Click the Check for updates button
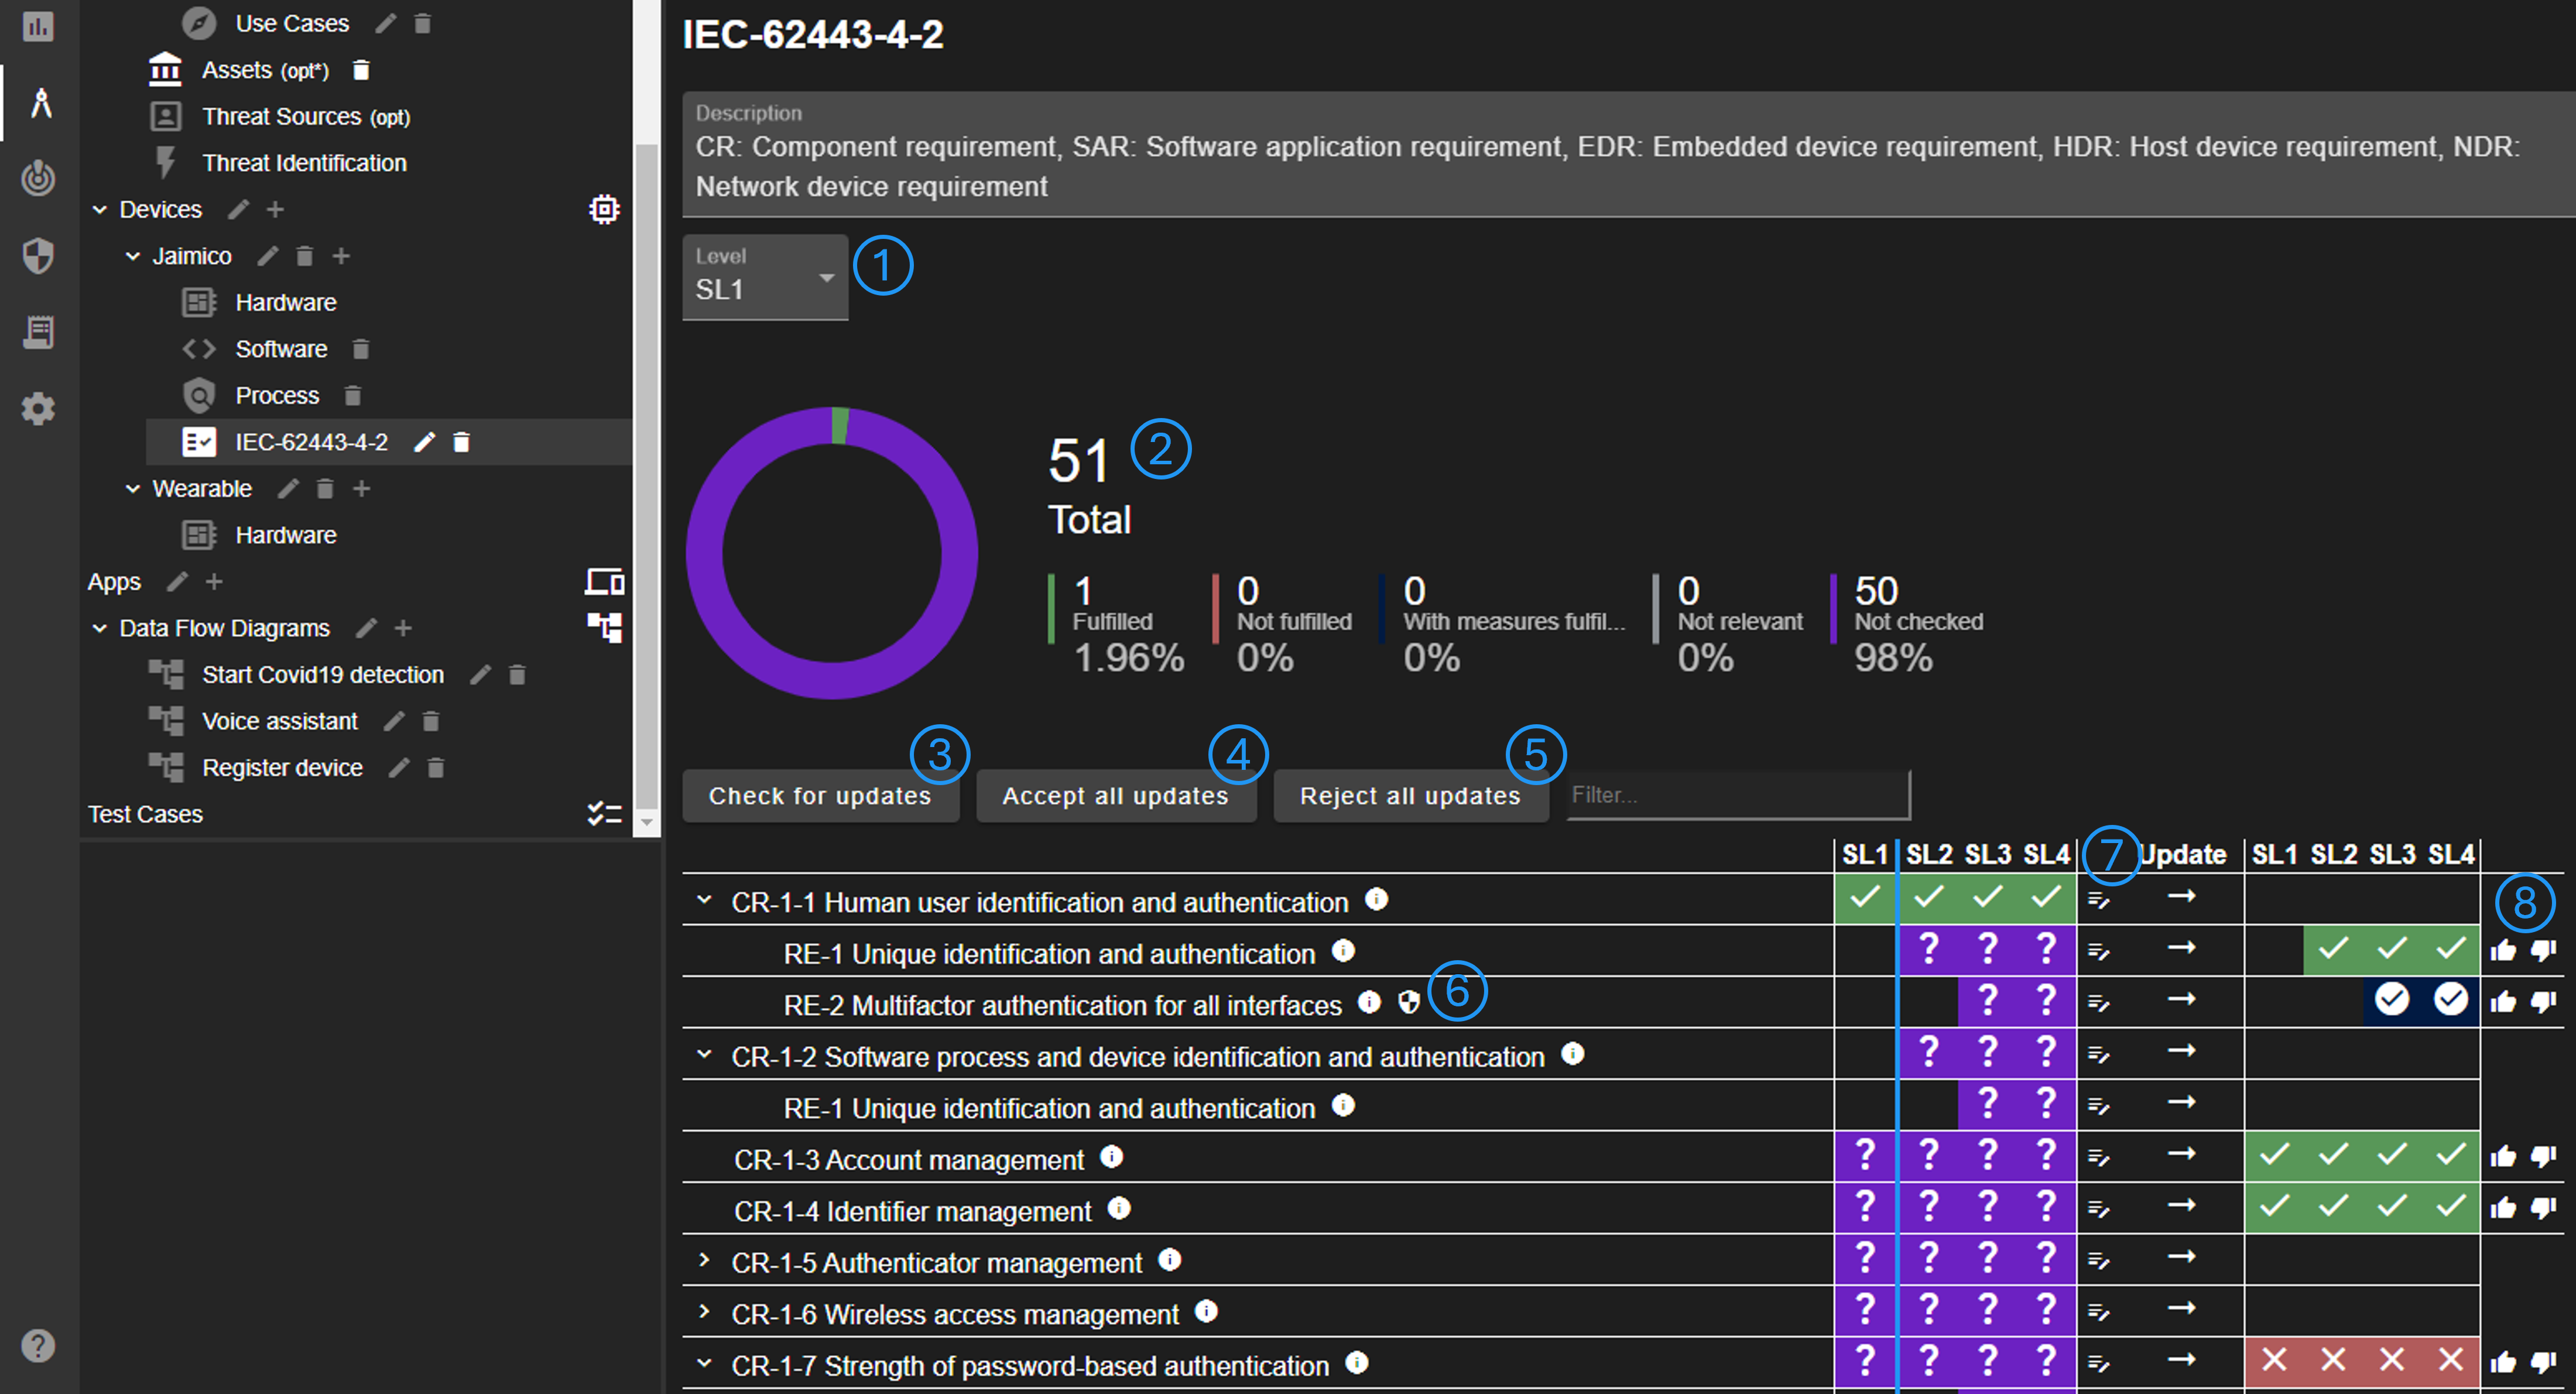 820,796
